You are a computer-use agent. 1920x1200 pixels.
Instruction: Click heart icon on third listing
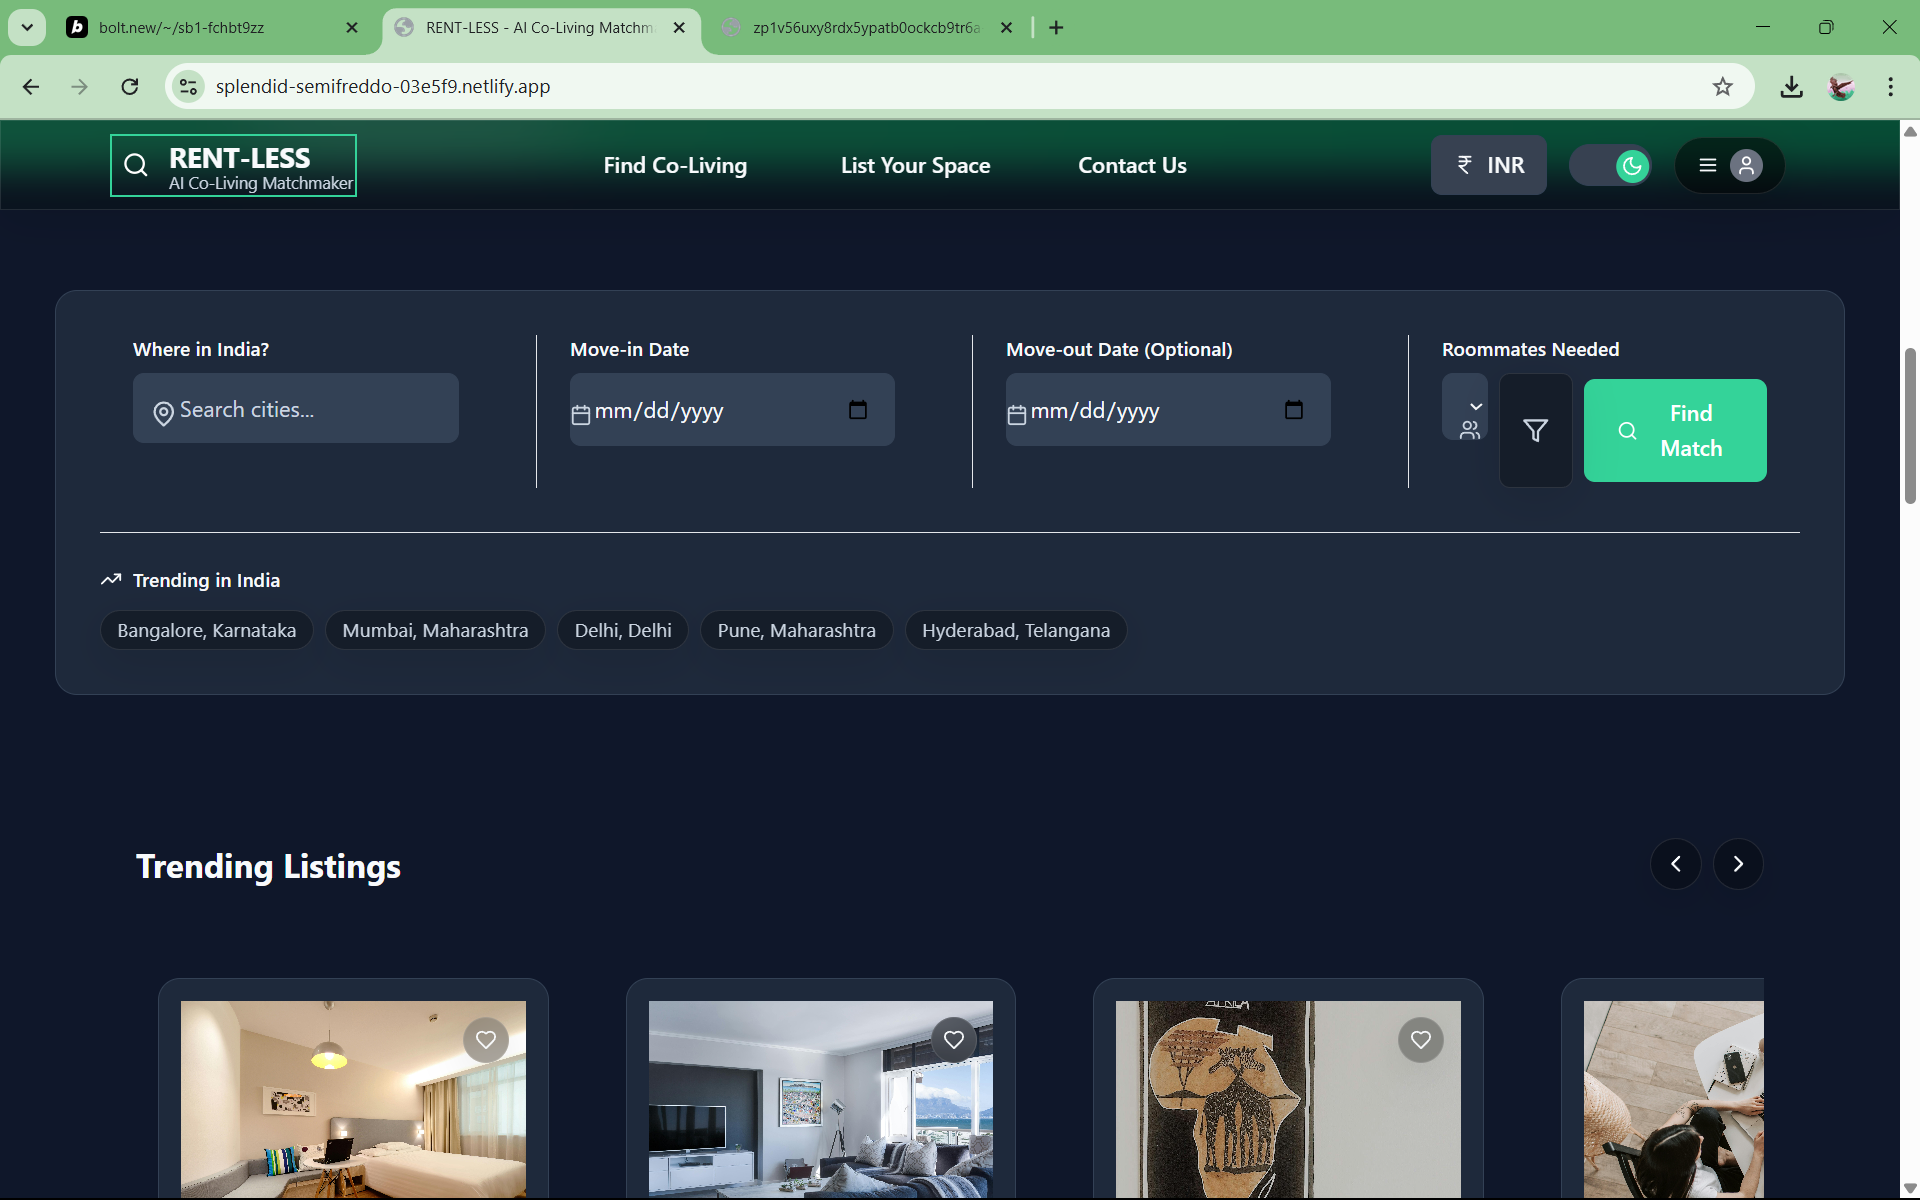pos(1421,1040)
